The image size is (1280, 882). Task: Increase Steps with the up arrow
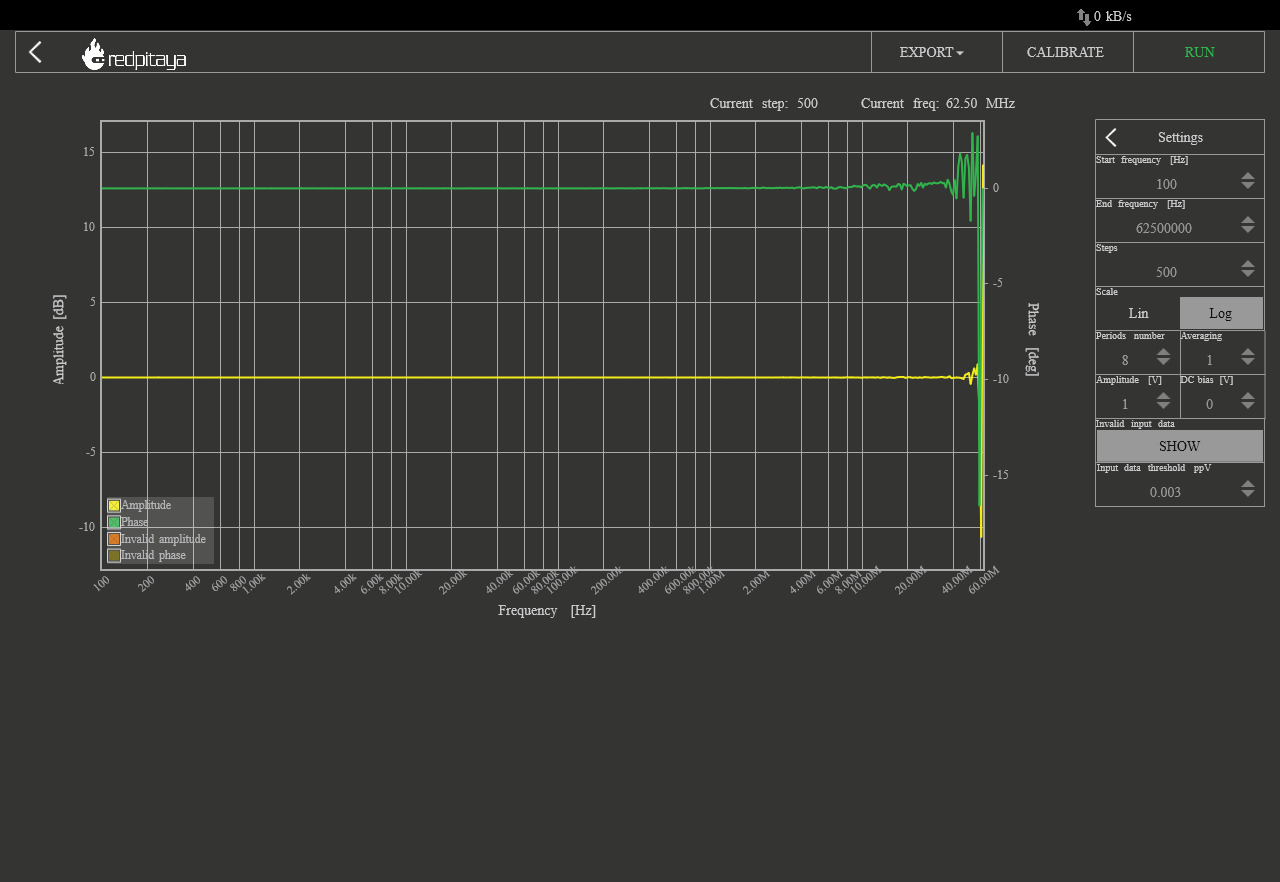point(1248,264)
